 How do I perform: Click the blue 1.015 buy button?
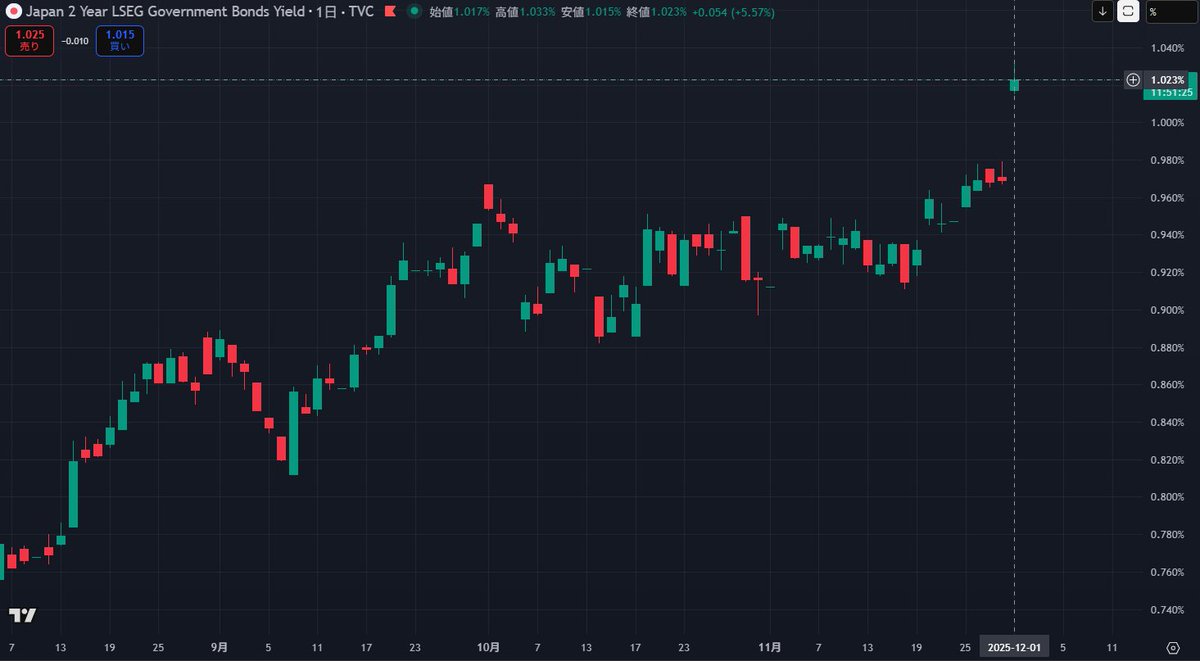[120, 41]
